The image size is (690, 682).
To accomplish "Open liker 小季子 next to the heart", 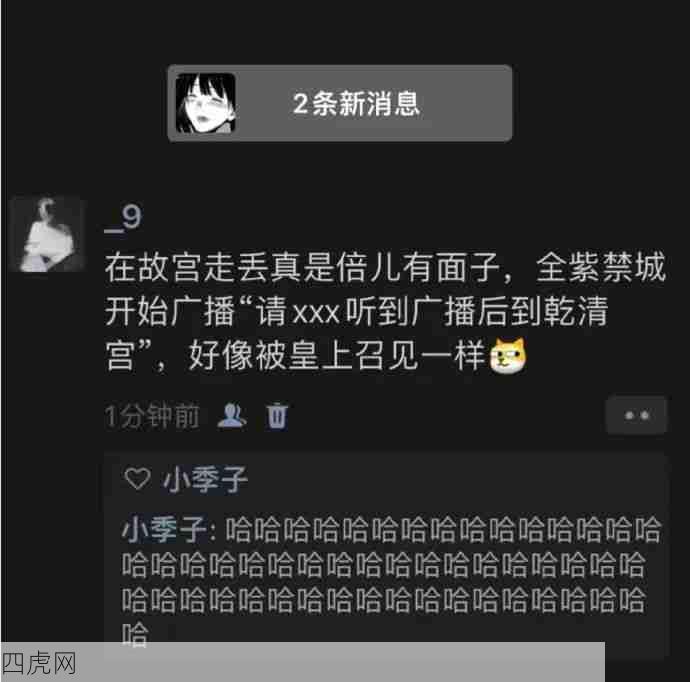I will [206, 480].
